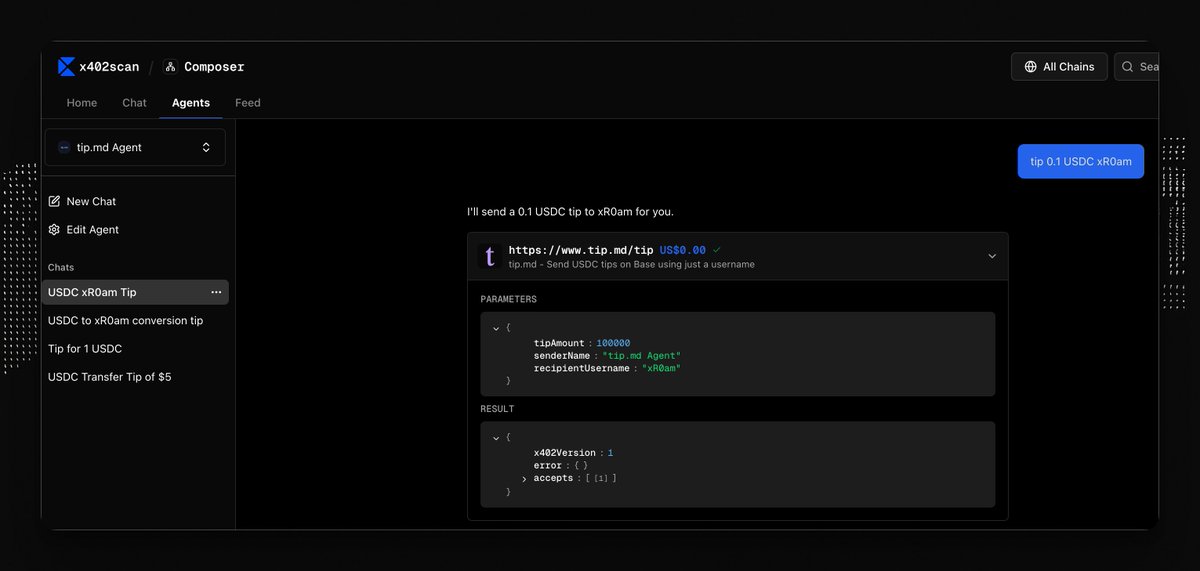Click the 'tip 0.1 USDC xR0am' message bubble
Screen dimensions: 1200x571
[1081, 161]
